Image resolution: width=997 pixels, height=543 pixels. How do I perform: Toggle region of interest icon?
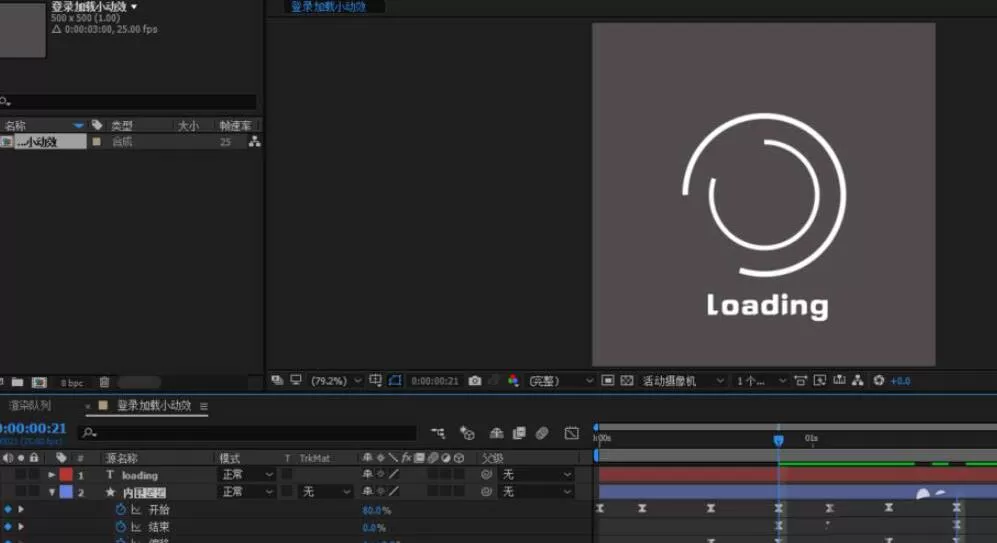coord(608,380)
